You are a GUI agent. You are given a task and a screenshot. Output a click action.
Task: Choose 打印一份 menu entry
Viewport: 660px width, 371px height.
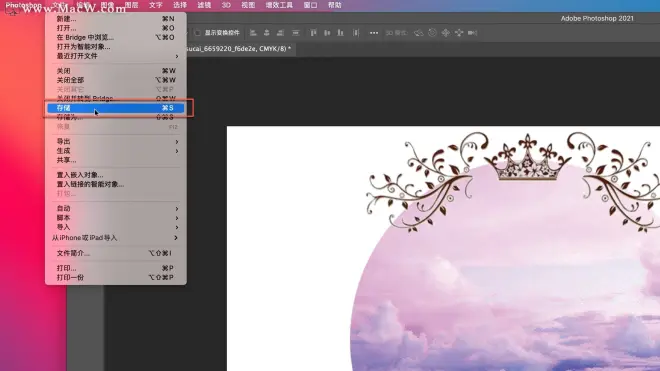[x=116, y=278]
